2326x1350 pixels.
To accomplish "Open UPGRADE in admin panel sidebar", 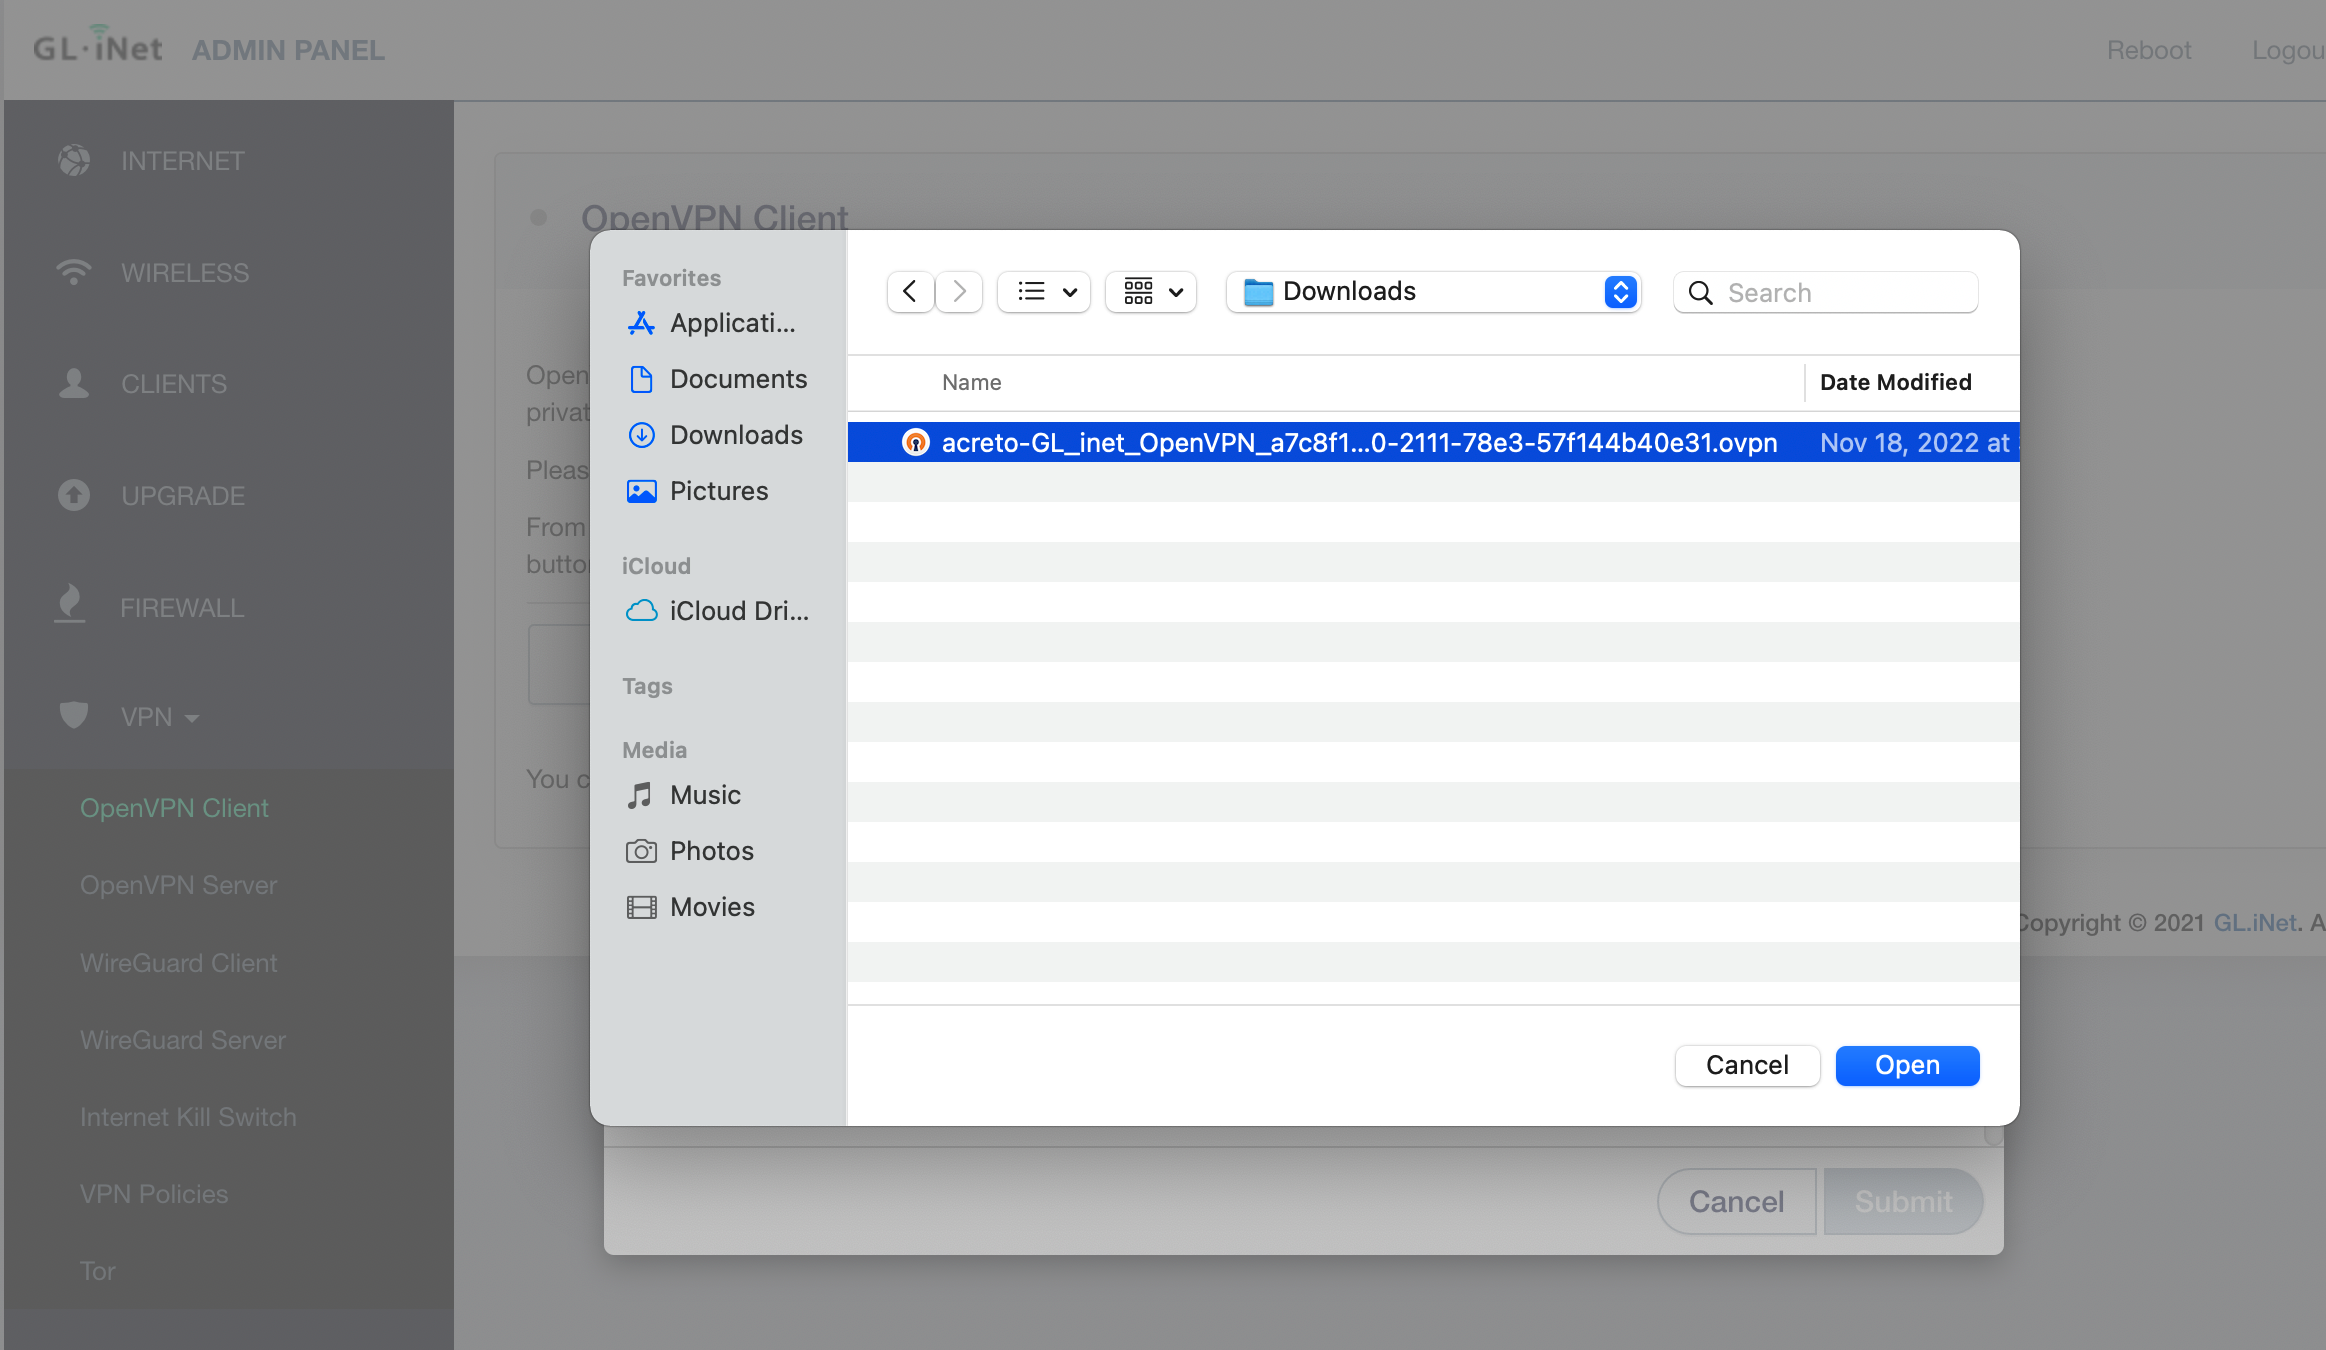I will [x=183, y=496].
